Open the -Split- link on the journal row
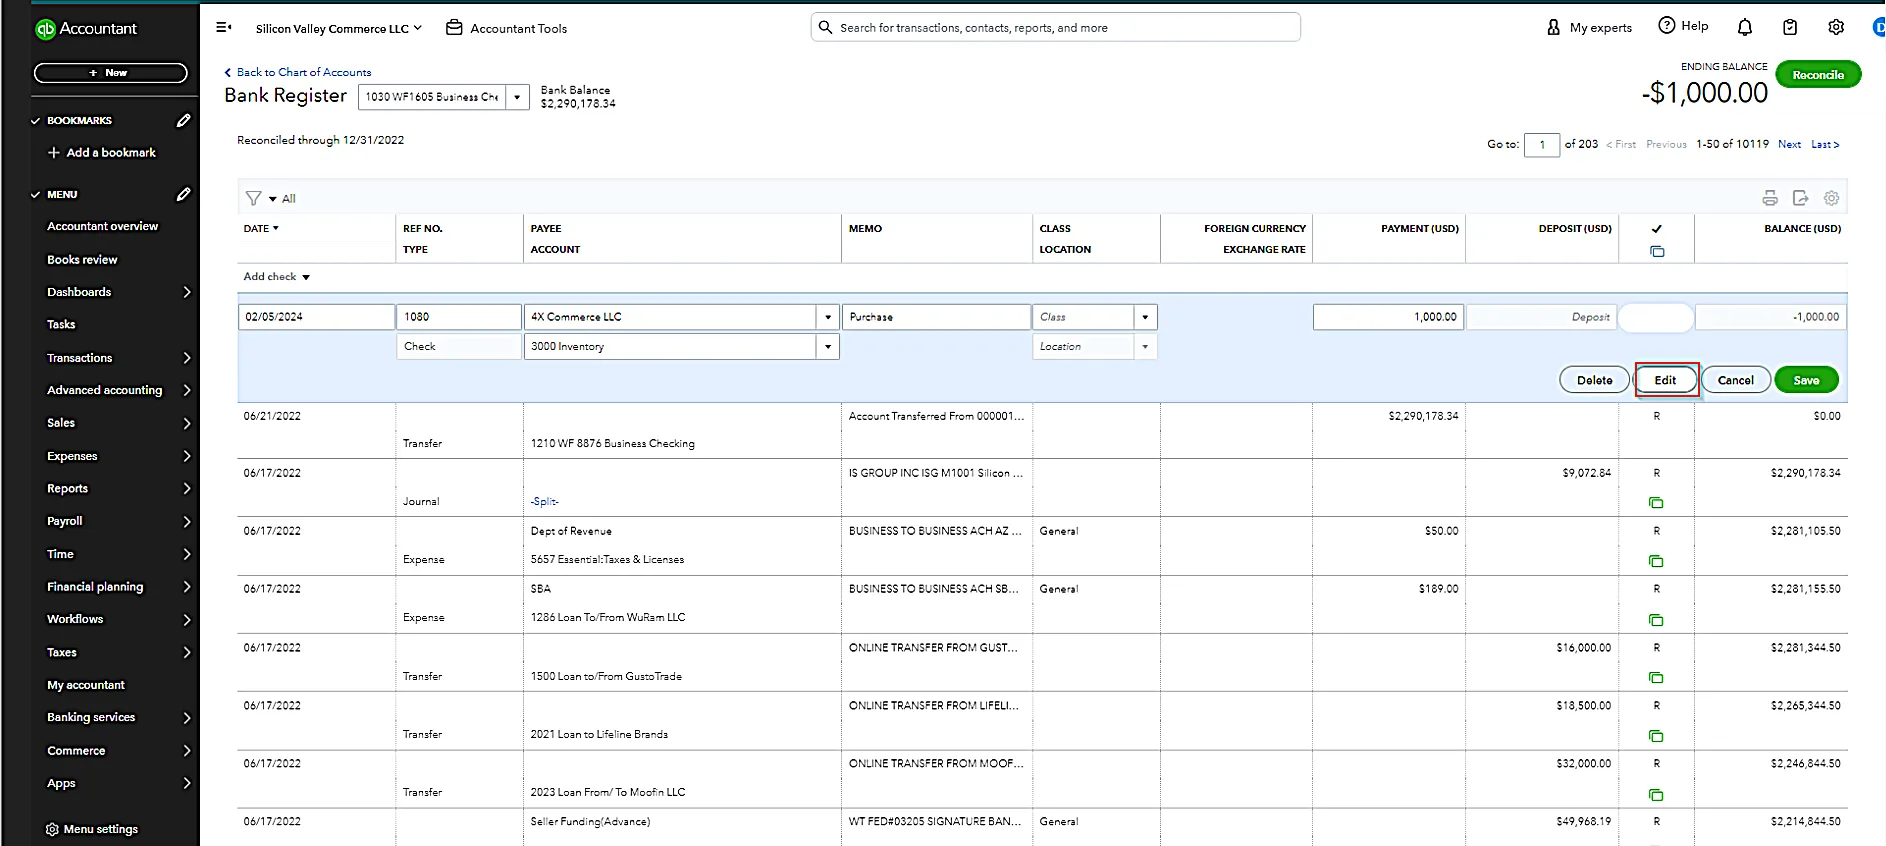 point(545,502)
